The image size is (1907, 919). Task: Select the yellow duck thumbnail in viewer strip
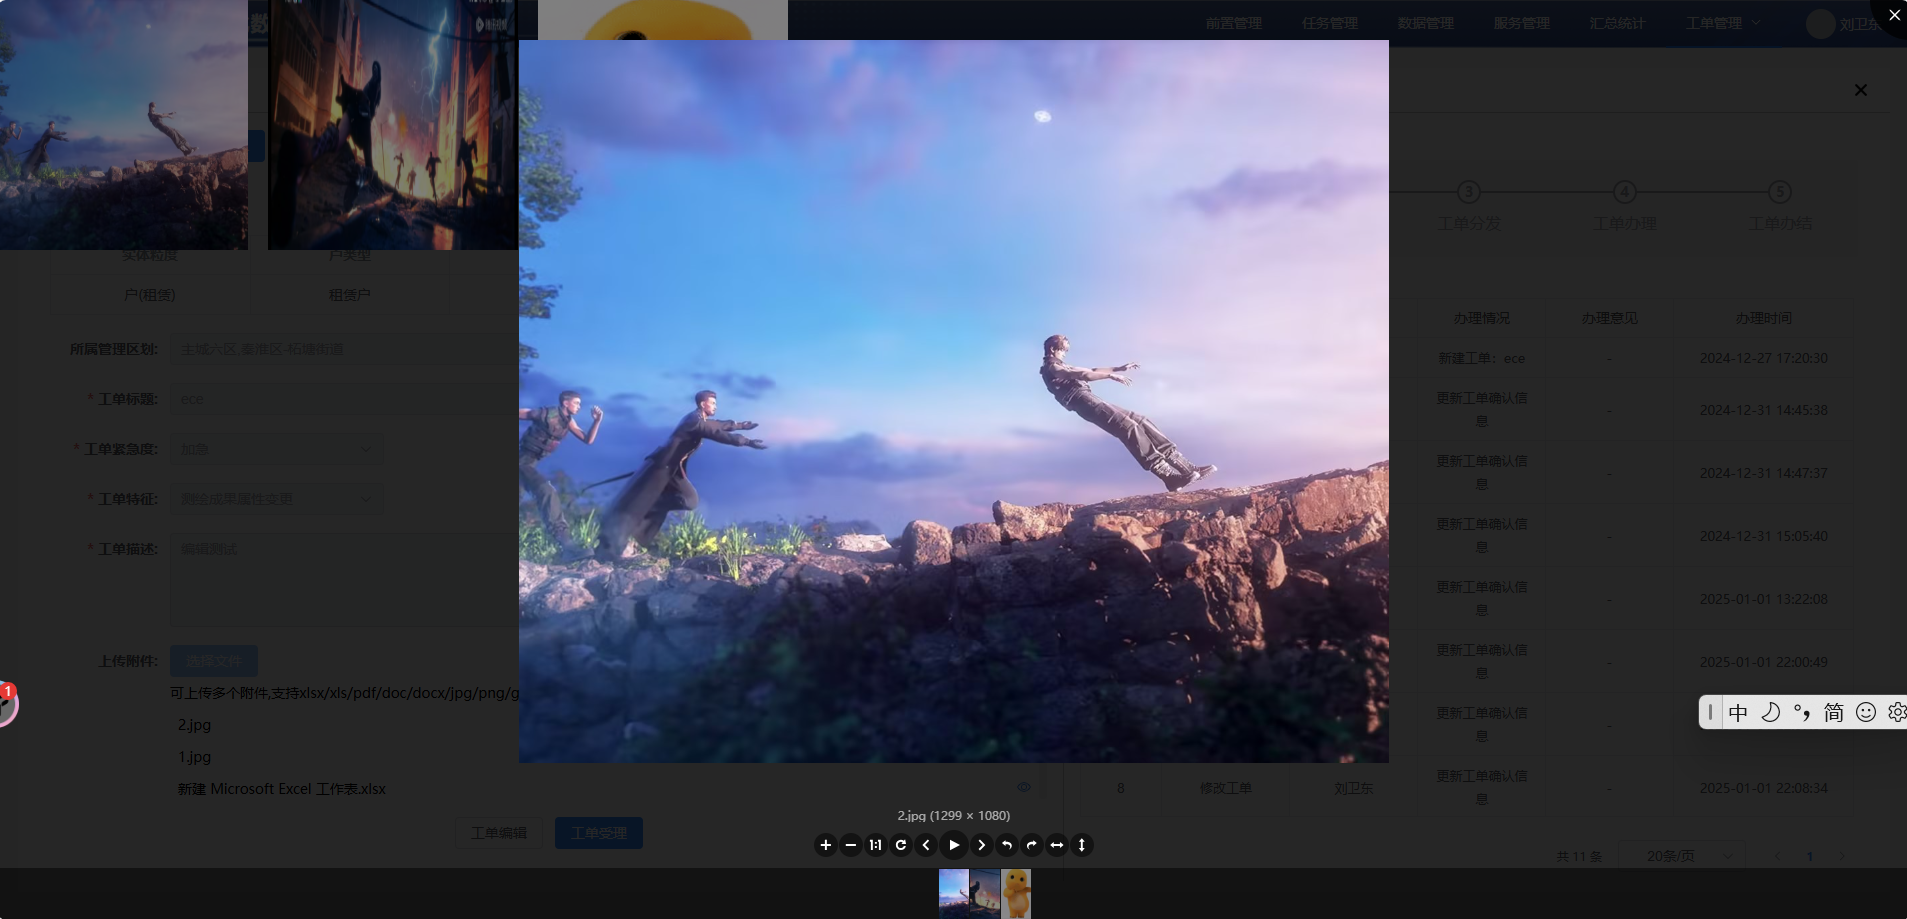(x=1016, y=893)
